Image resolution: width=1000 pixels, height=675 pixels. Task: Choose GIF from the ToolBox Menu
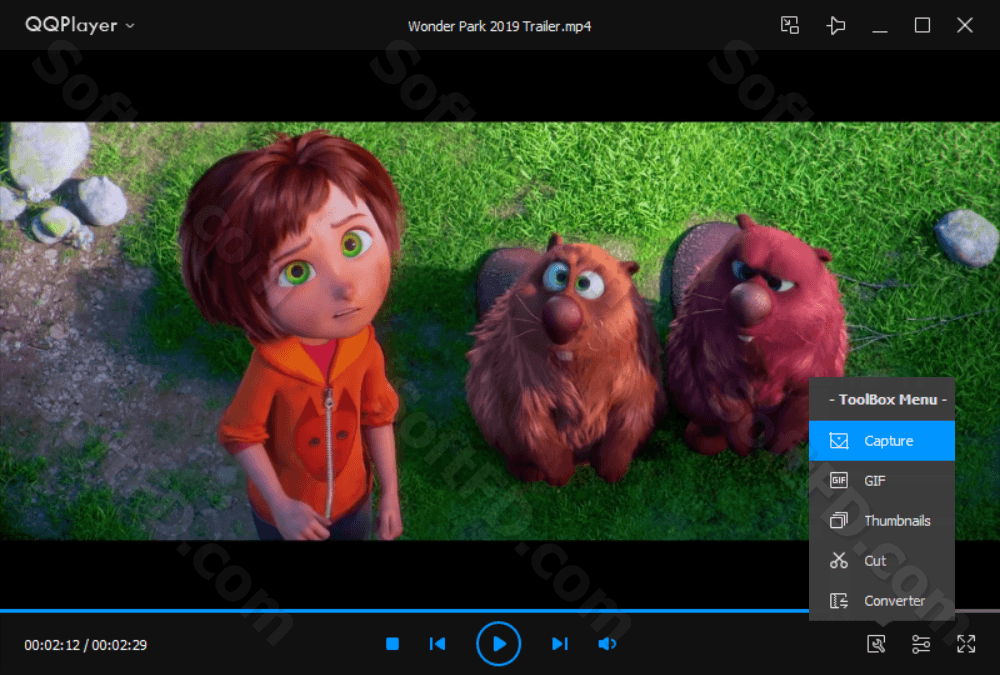tap(881, 480)
